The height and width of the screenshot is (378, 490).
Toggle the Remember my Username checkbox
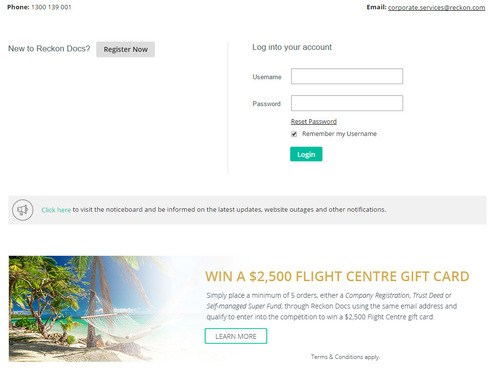point(294,134)
